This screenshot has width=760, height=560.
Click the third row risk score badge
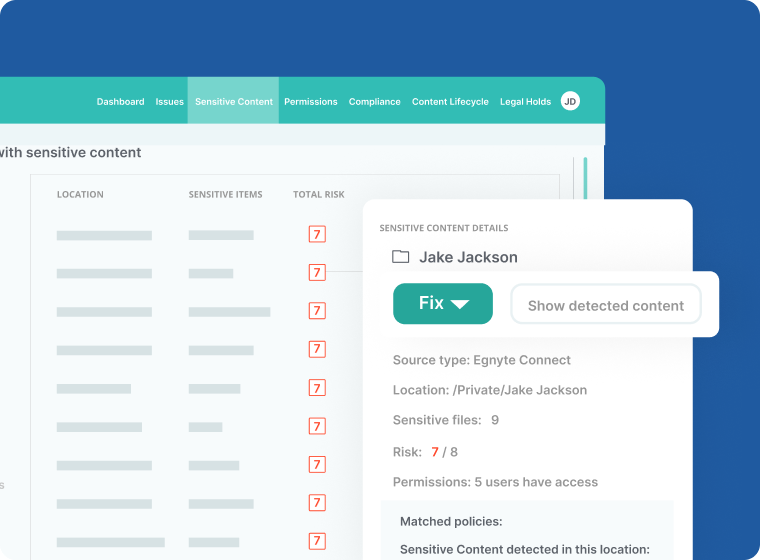[x=317, y=311]
